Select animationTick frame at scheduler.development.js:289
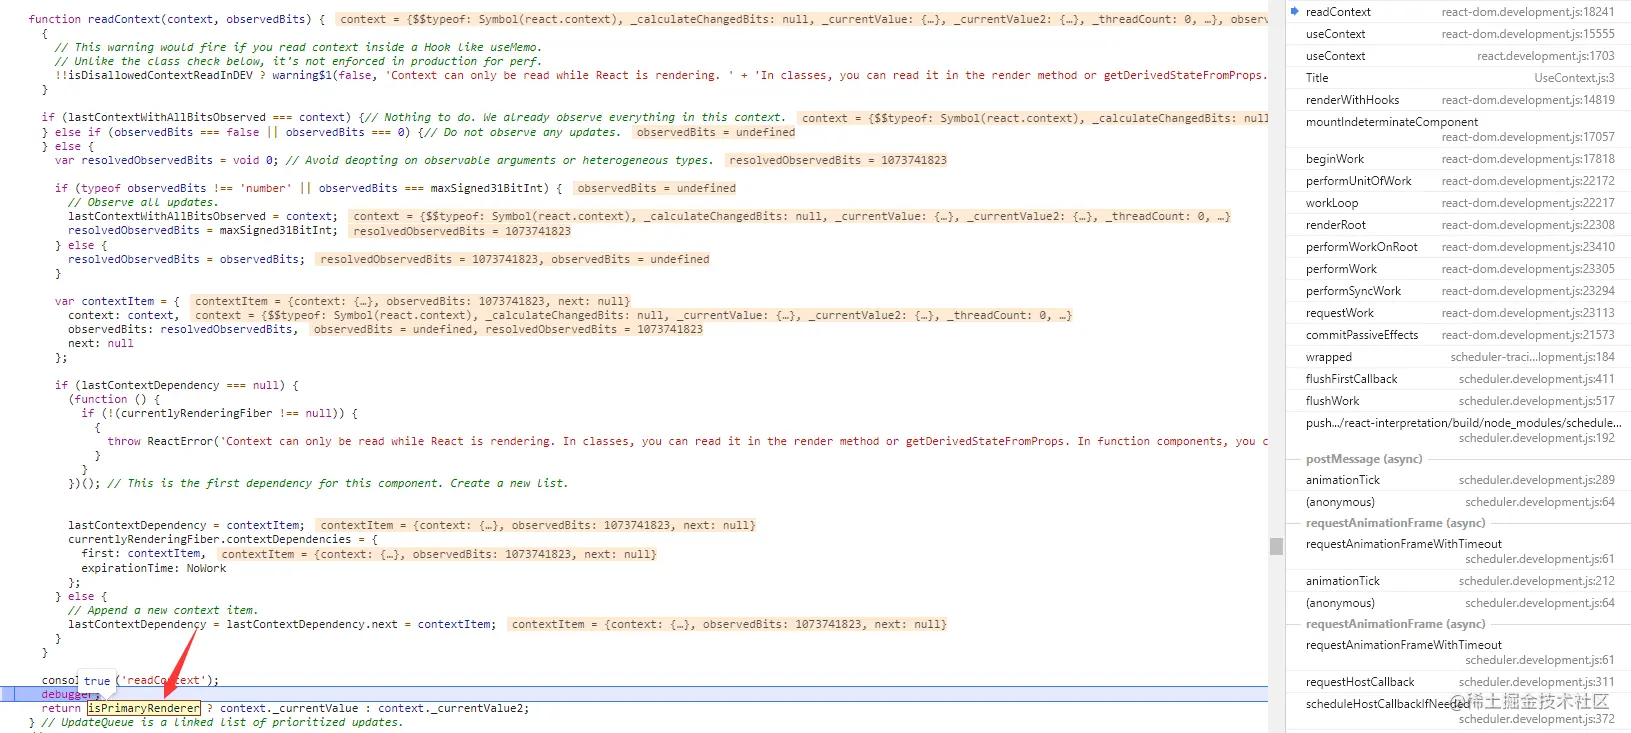Image resolution: width=1631 pixels, height=733 pixels. (1458, 480)
